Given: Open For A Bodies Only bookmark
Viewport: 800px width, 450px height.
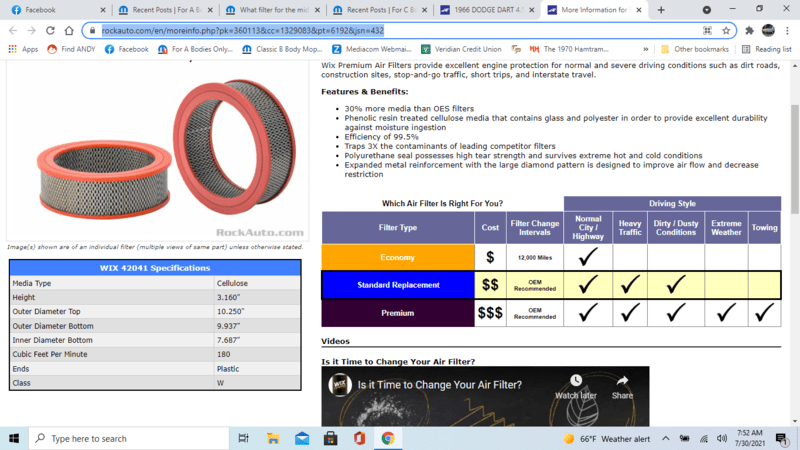Looking at the screenshot, I should tap(195, 49).
